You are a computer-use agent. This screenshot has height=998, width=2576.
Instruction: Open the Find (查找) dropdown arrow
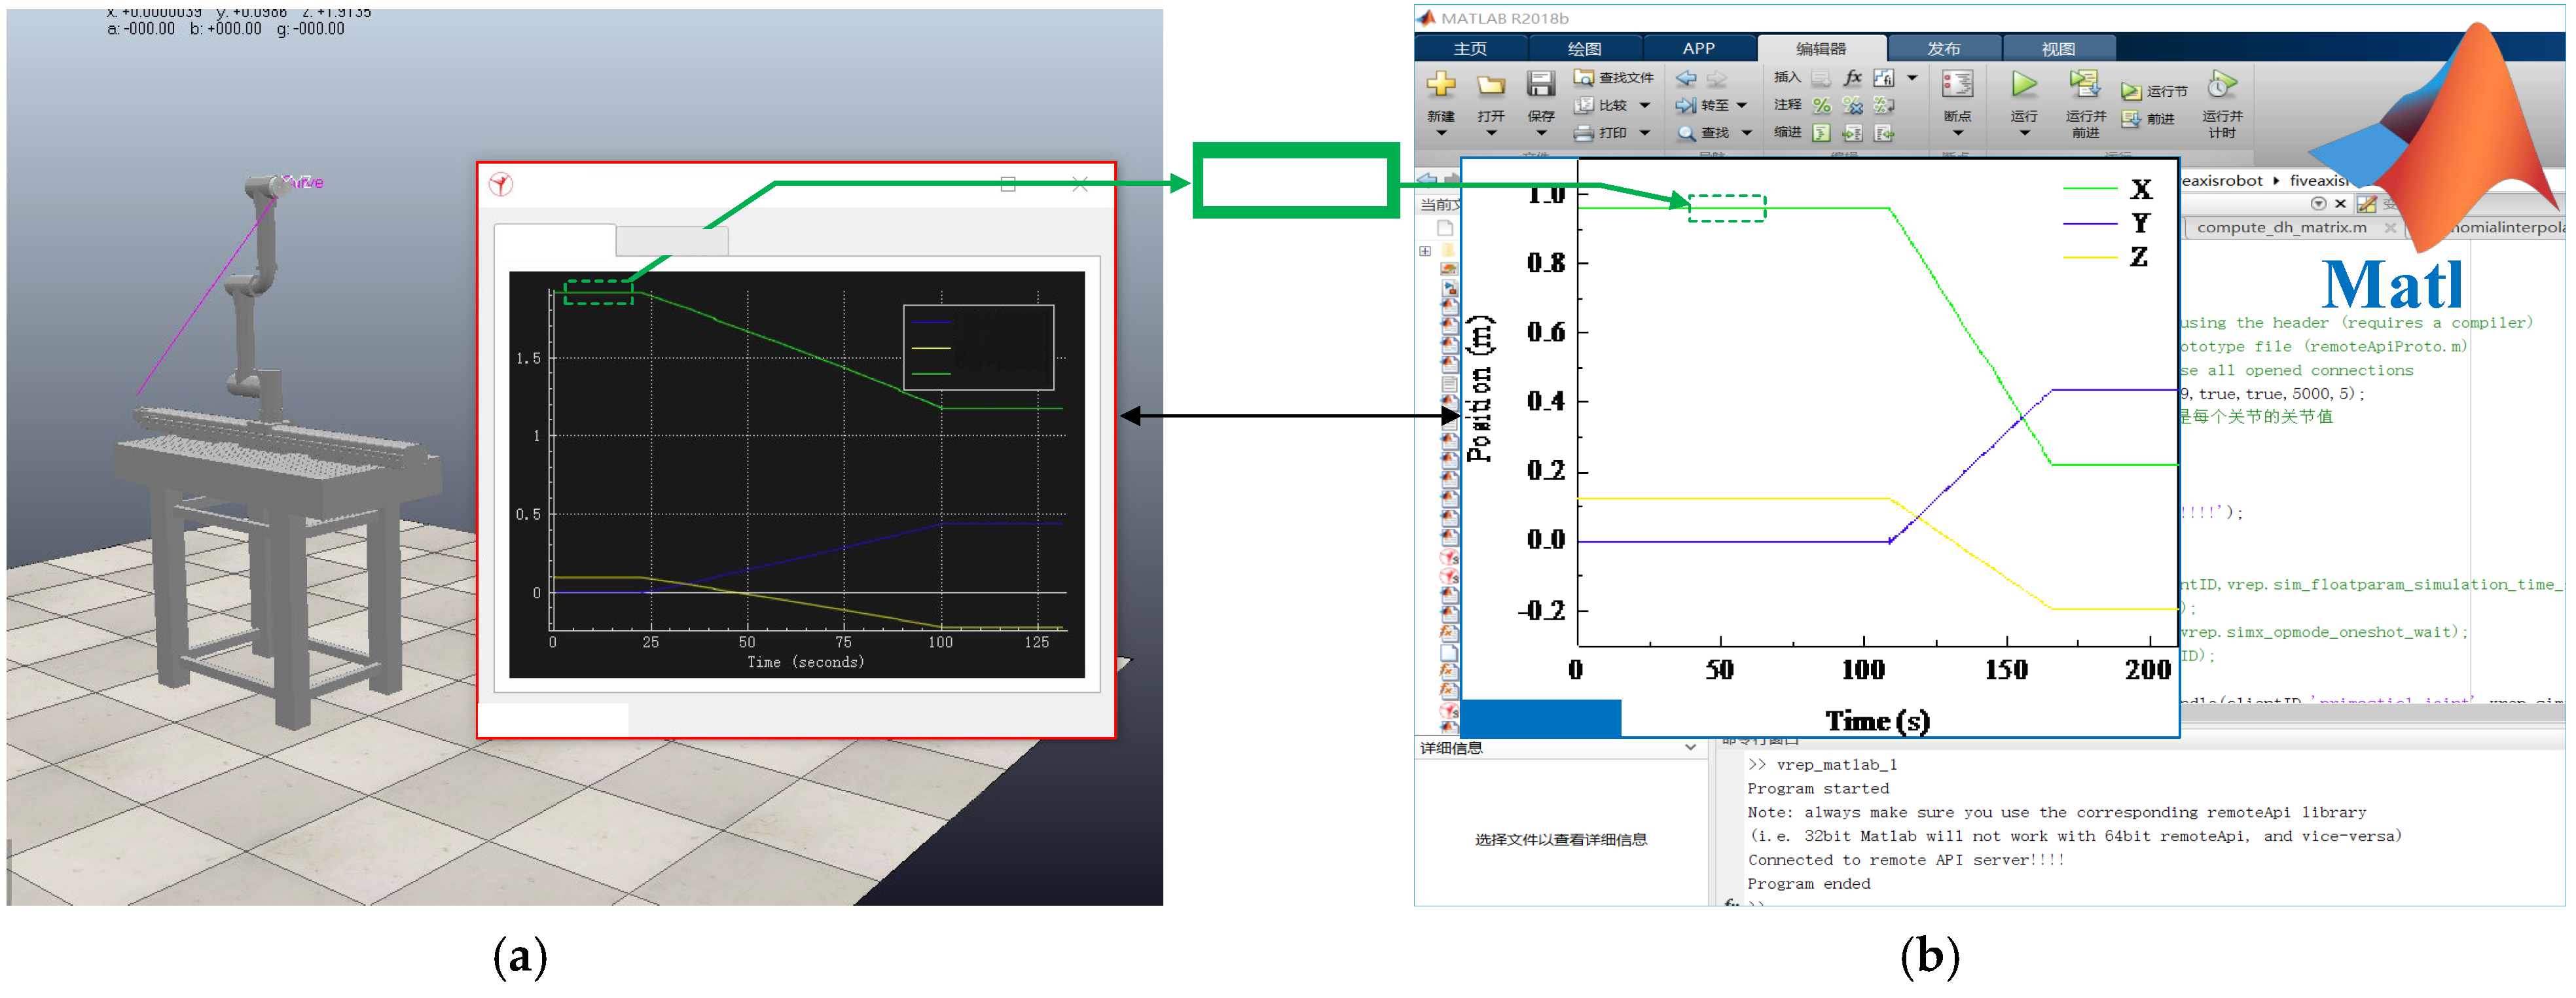1747,133
